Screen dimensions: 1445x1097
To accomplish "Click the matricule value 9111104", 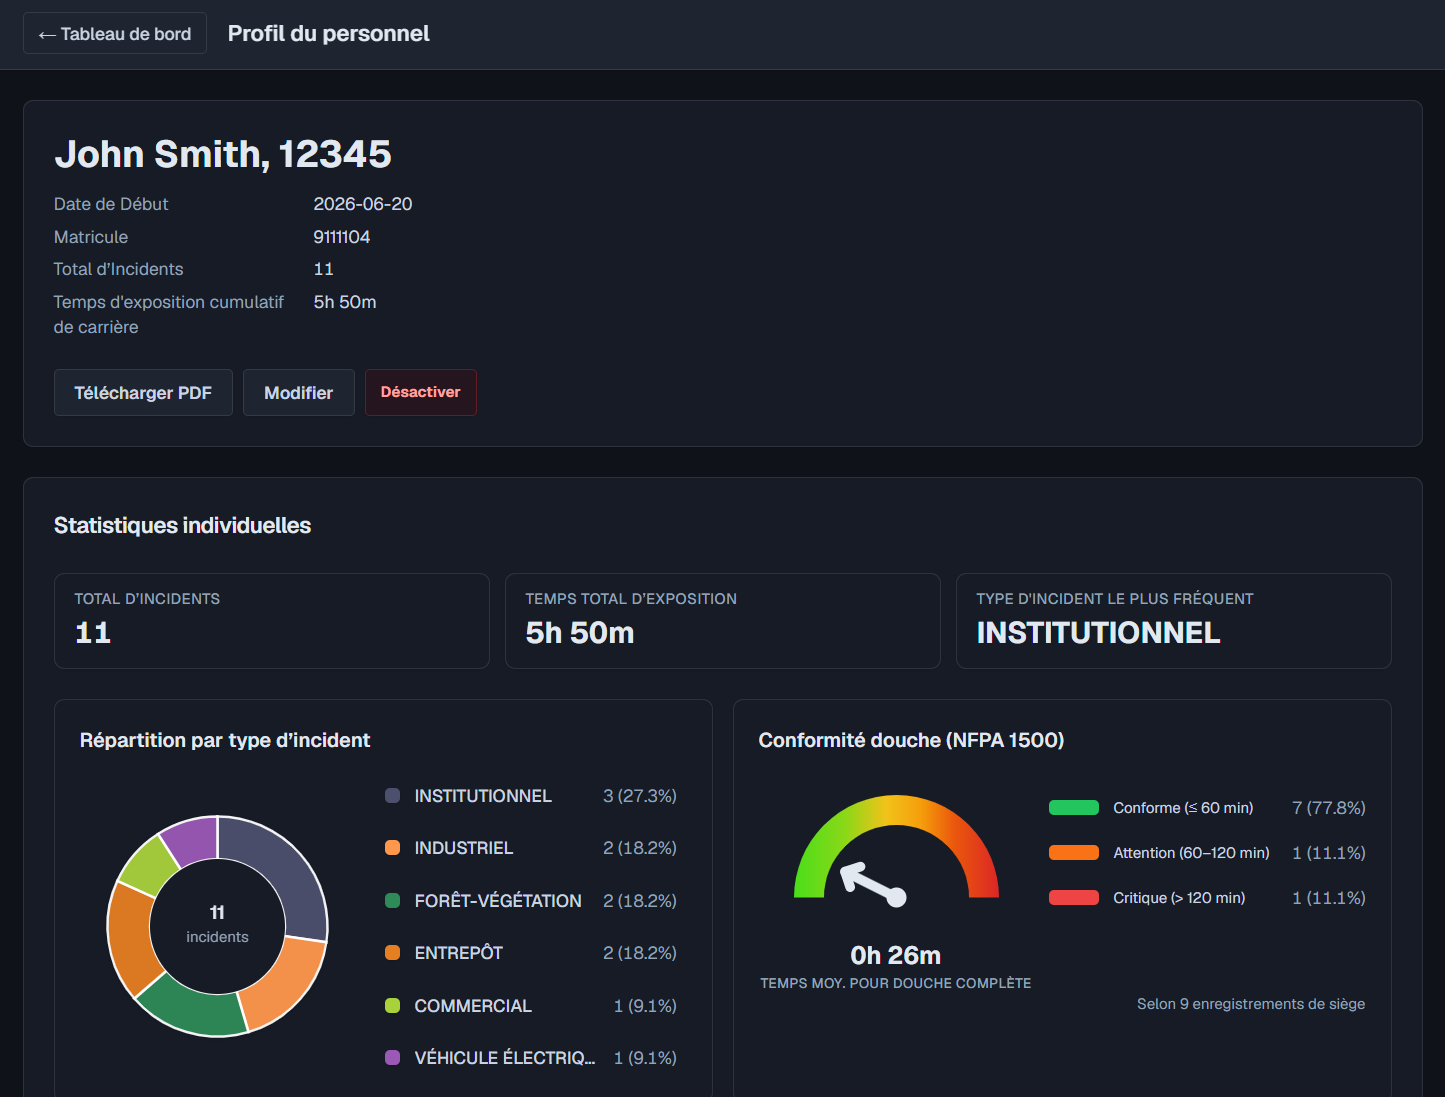I will (342, 237).
